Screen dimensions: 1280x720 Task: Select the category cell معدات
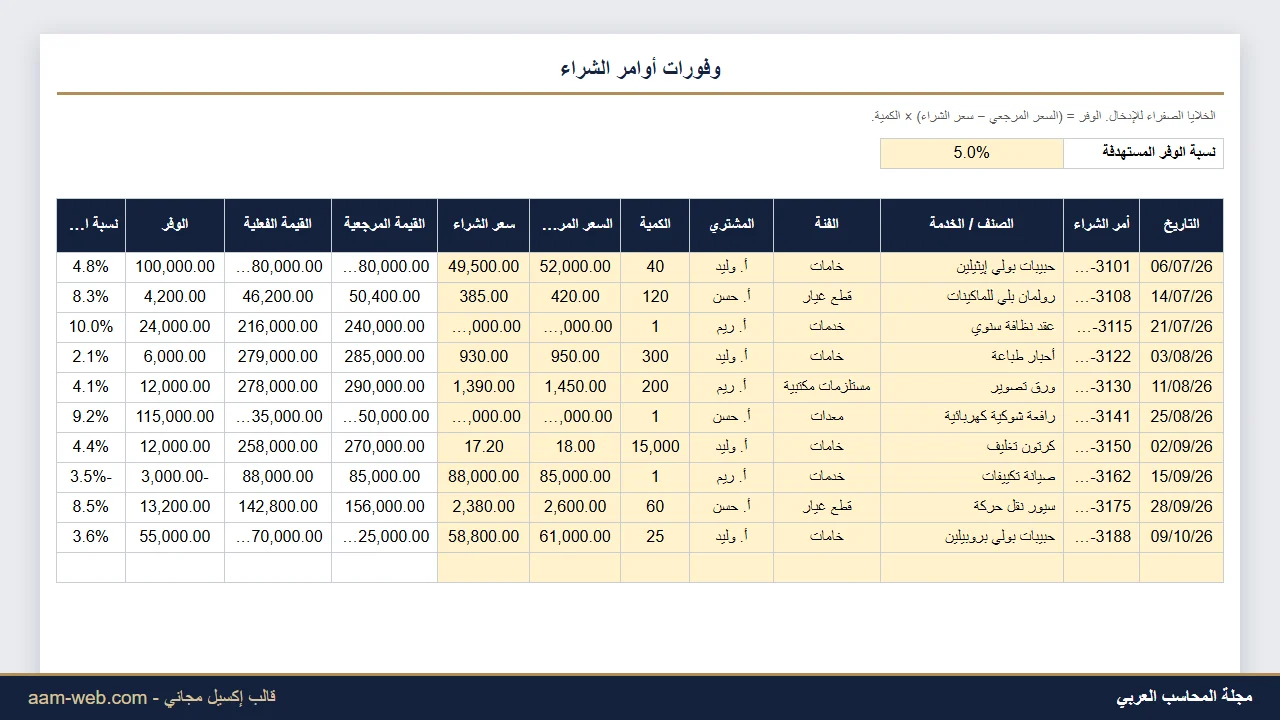point(826,417)
